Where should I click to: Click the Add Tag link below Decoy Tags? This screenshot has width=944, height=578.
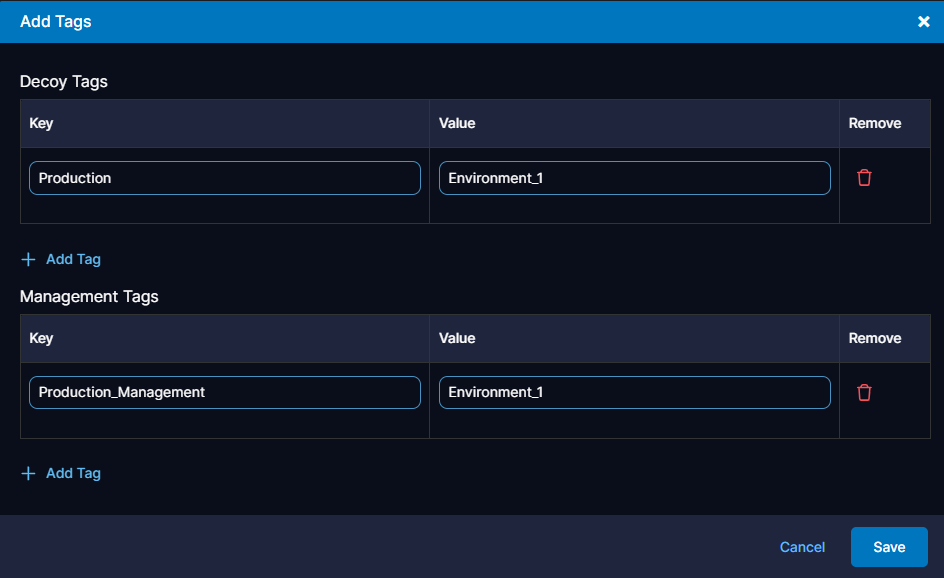click(x=73, y=259)
